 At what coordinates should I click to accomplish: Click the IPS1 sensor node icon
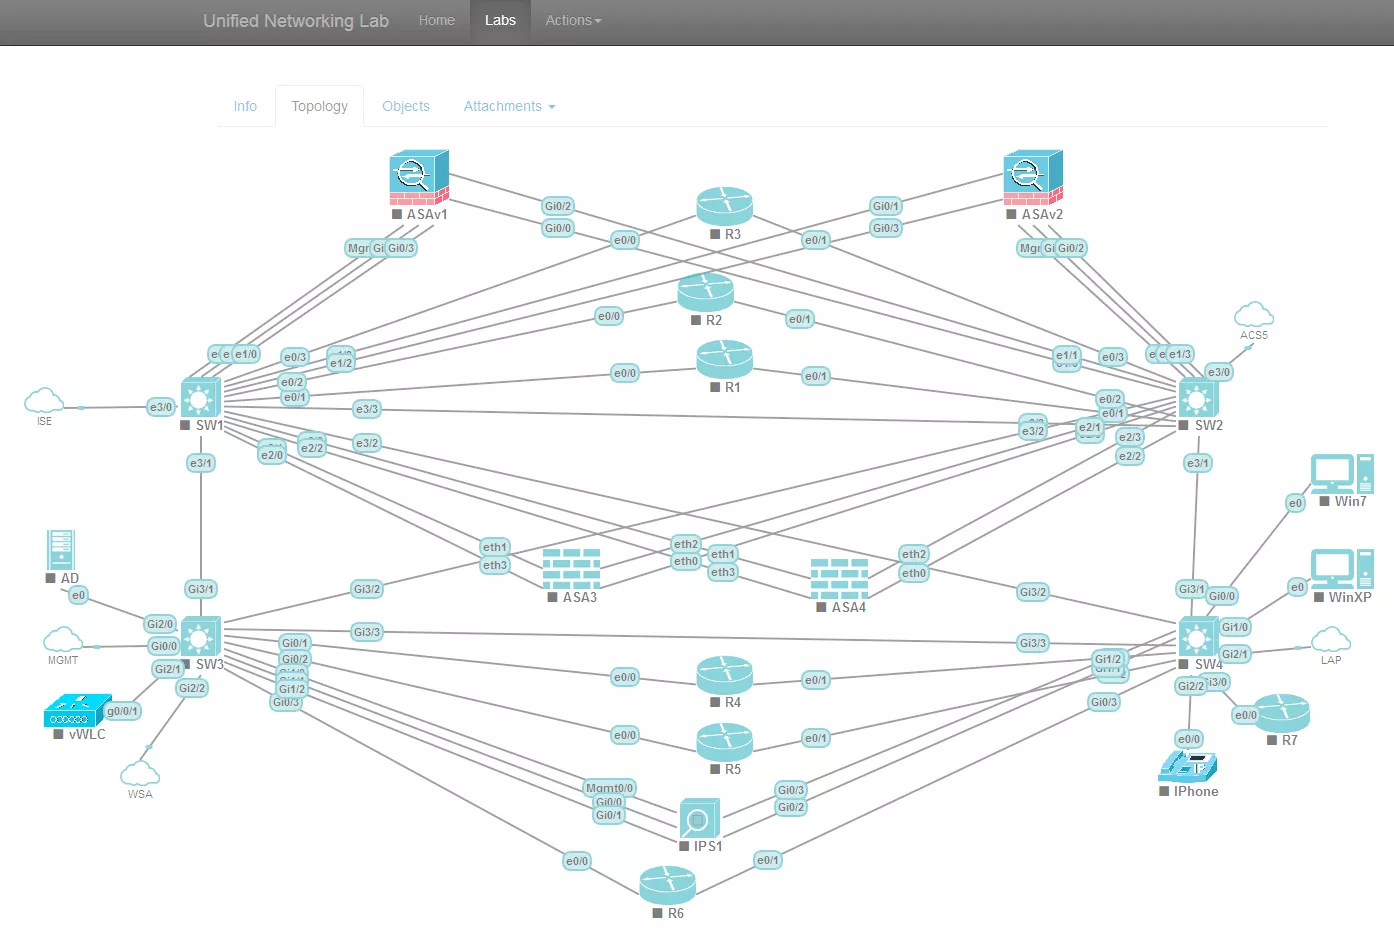pos(699,818)
